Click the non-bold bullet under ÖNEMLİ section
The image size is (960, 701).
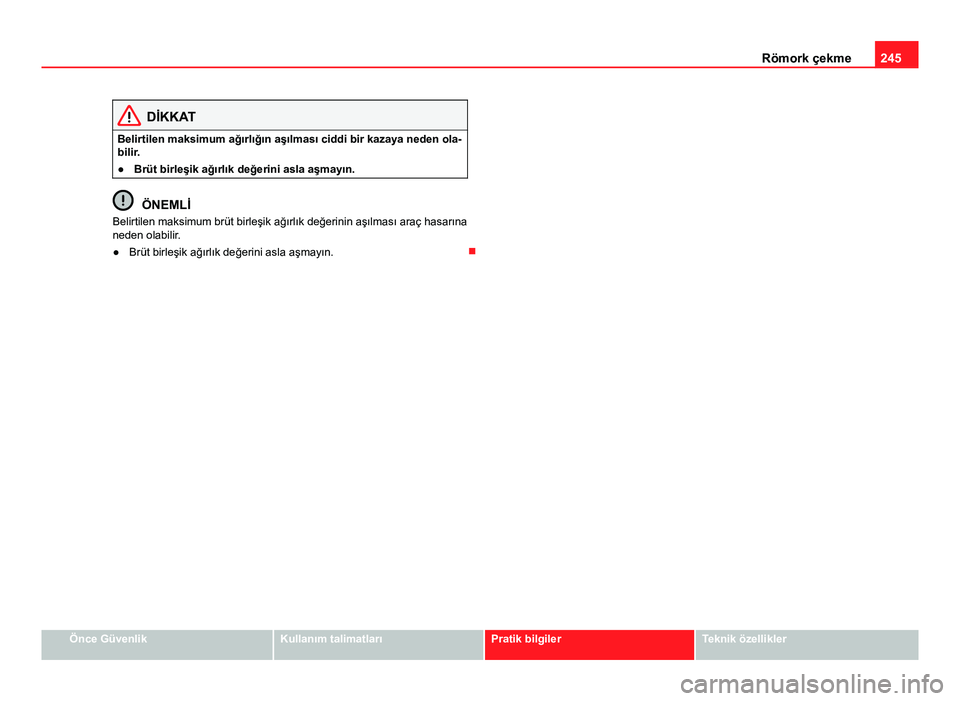click(231, 252)
